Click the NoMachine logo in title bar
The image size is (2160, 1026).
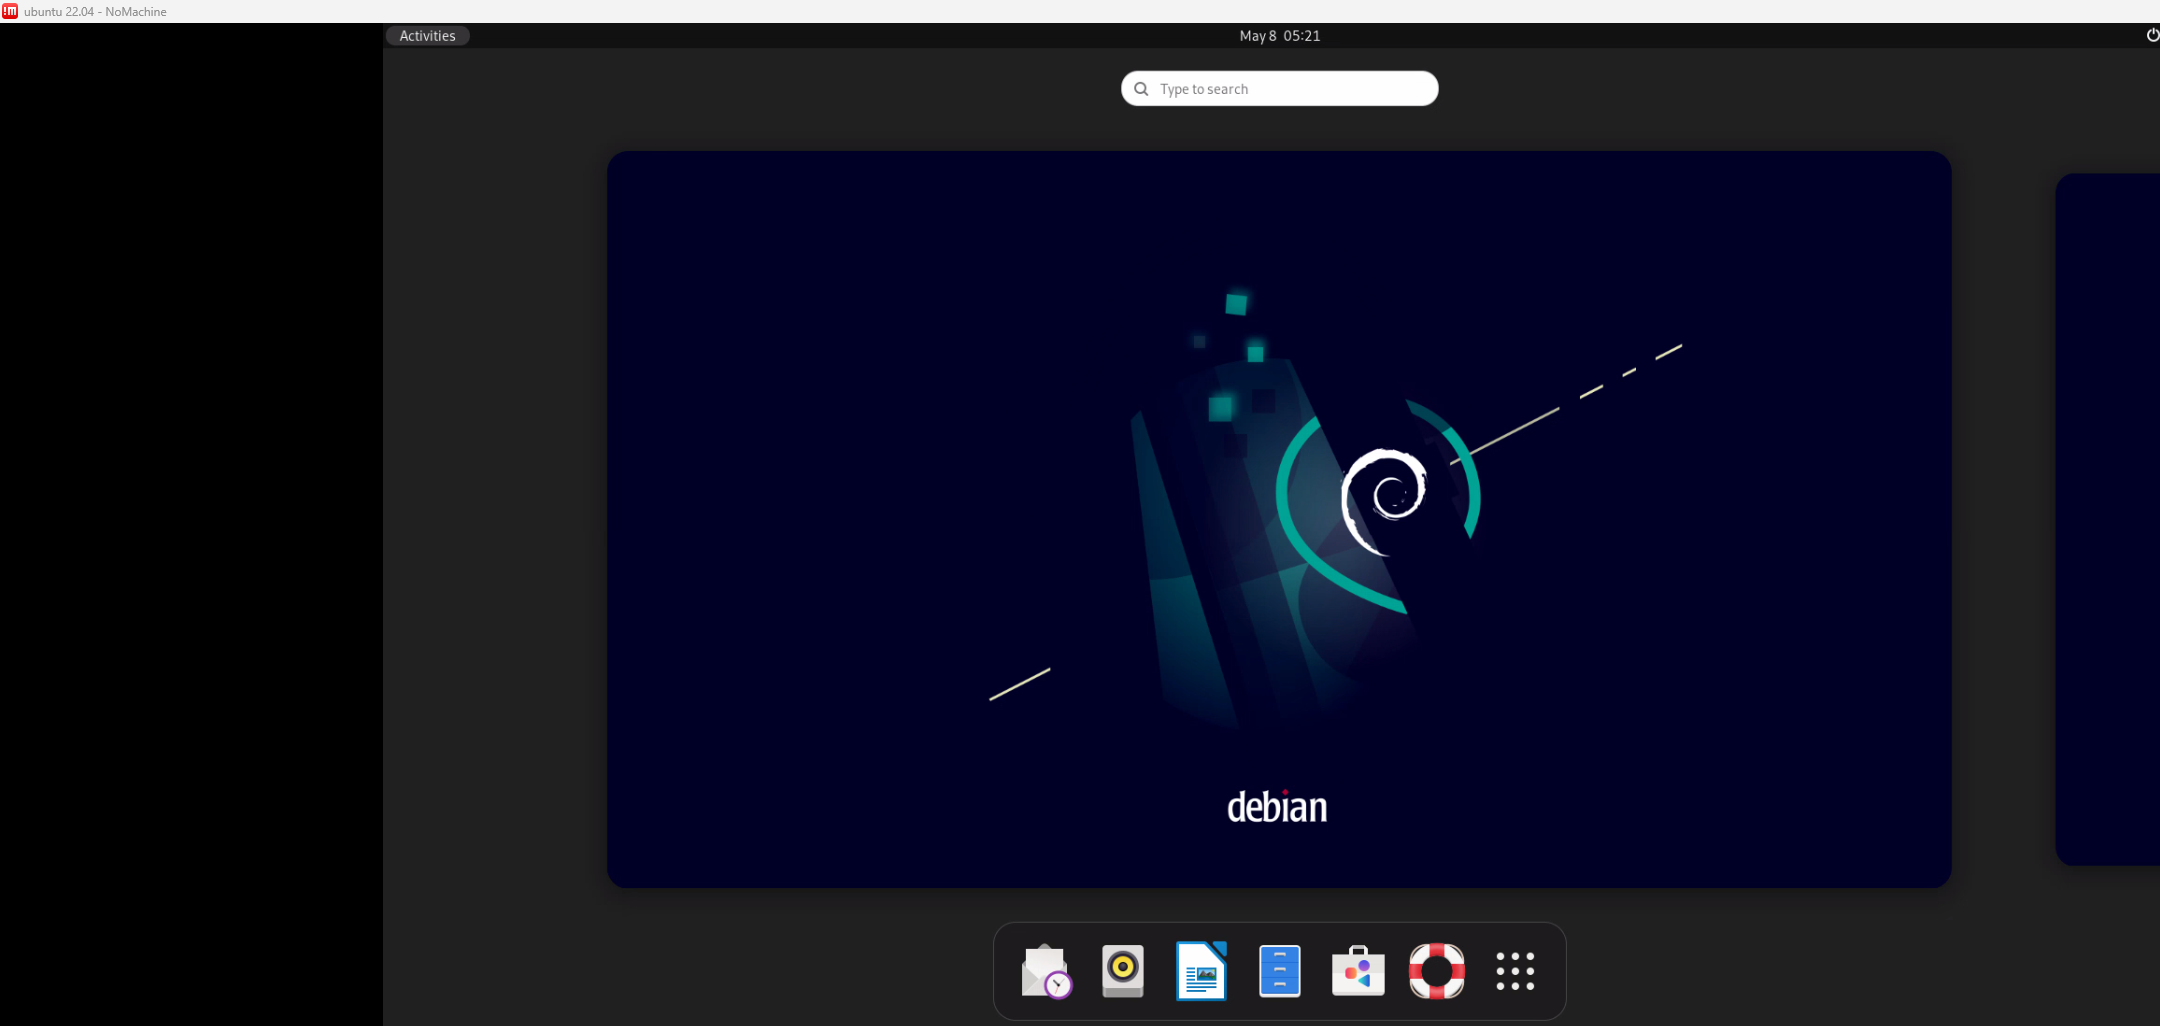point(10,11)
